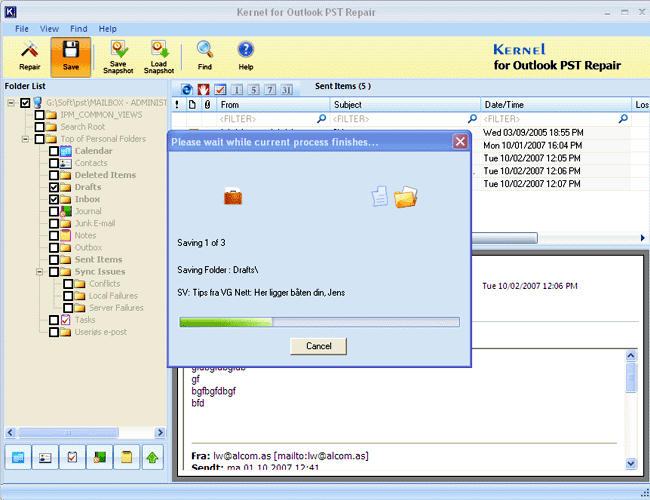Sort by the Date/Time column header

pos(555,104)
